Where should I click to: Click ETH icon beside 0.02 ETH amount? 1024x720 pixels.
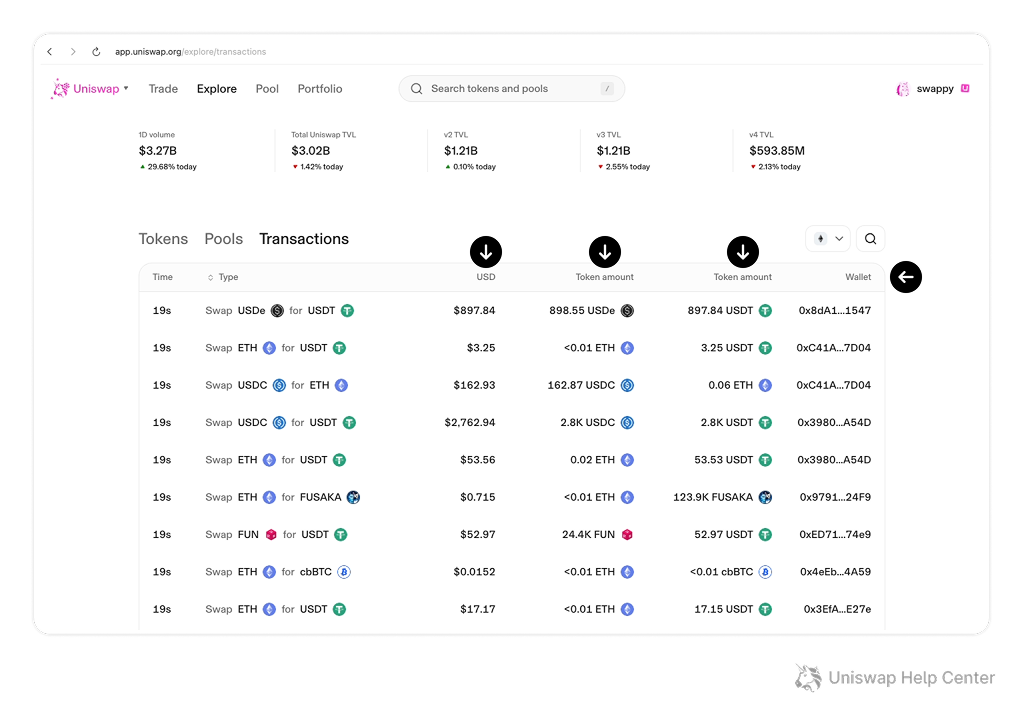point(627,460)
